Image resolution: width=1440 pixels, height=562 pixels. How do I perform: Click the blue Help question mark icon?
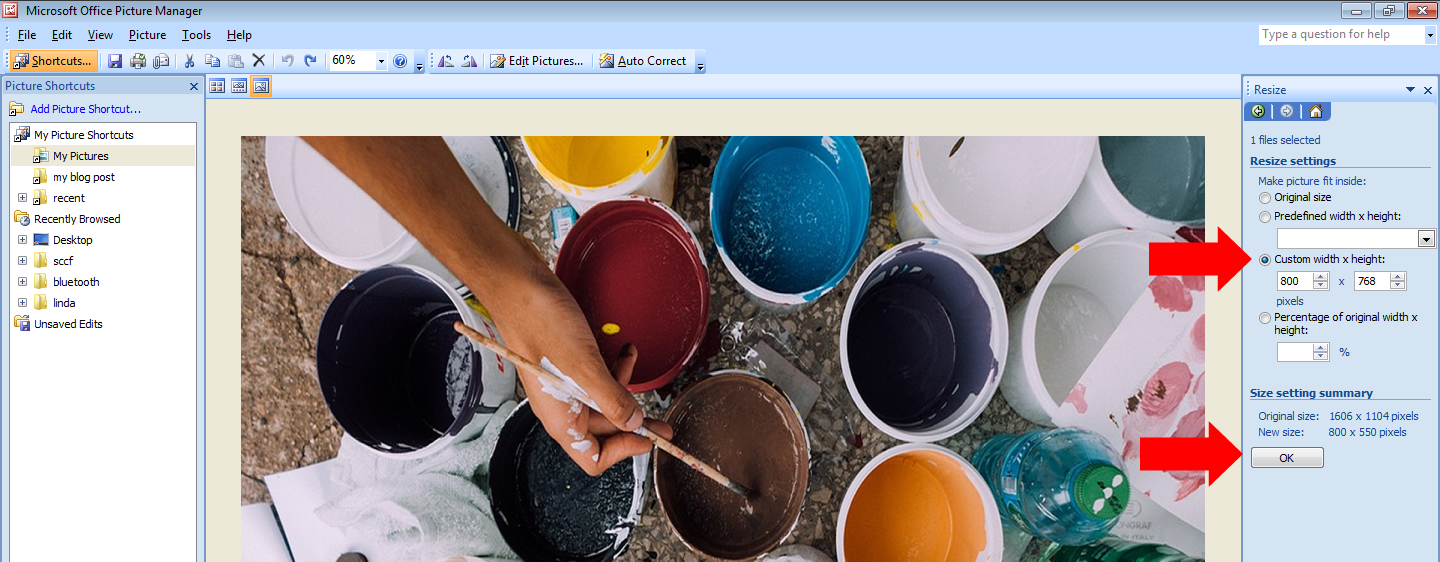point(400,61)
